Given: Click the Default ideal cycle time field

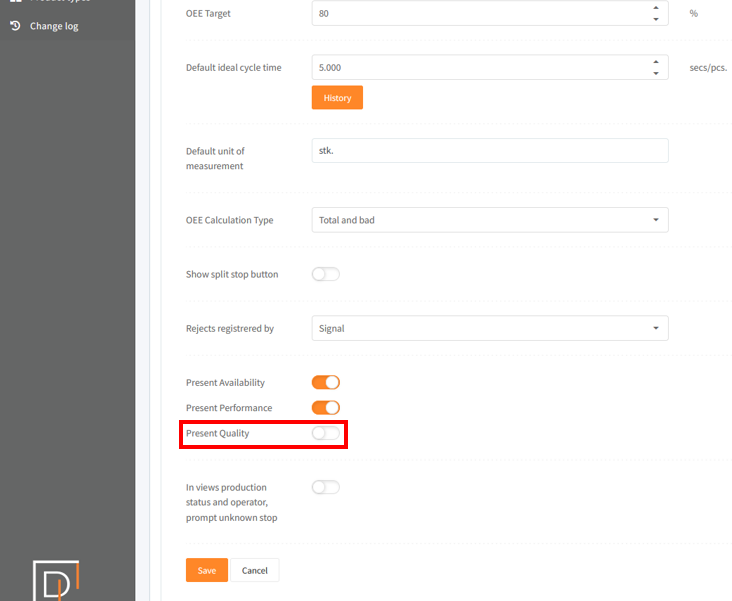Looking at the screenshot, I should [490, 67].
